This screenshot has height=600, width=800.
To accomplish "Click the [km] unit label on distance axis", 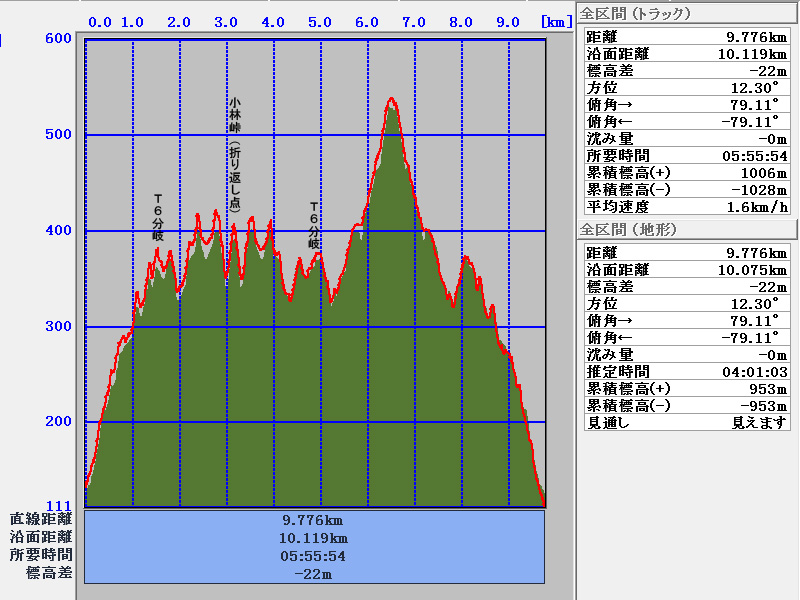I will 556,21.
